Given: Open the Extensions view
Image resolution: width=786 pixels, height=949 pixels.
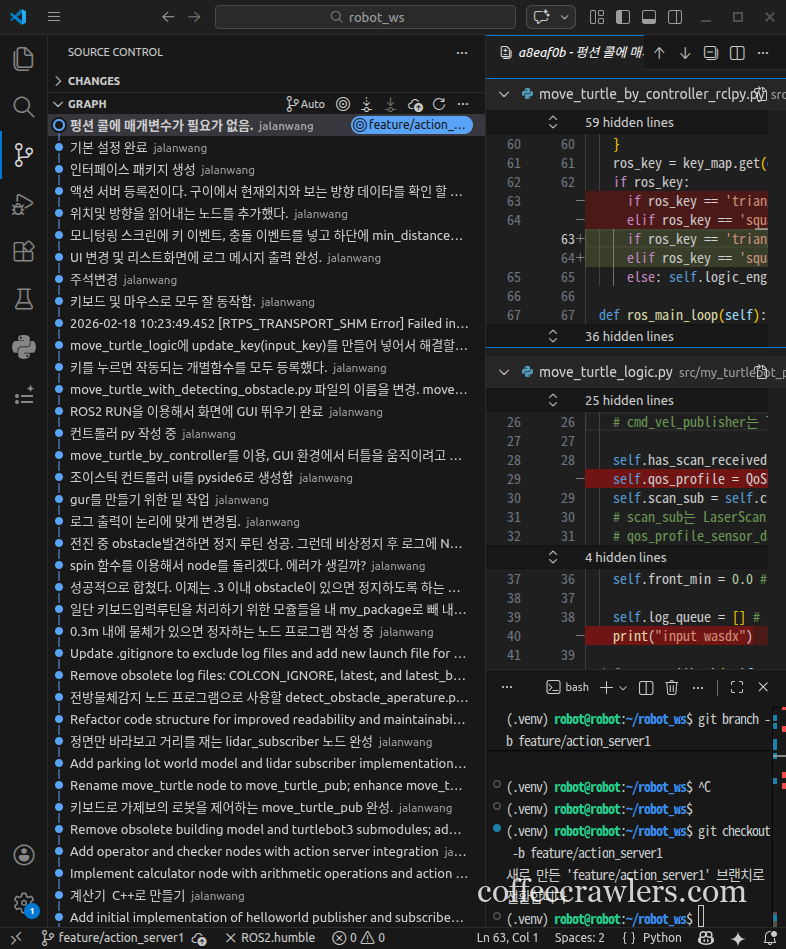Looking at the screenshot, I should point(23,251).
